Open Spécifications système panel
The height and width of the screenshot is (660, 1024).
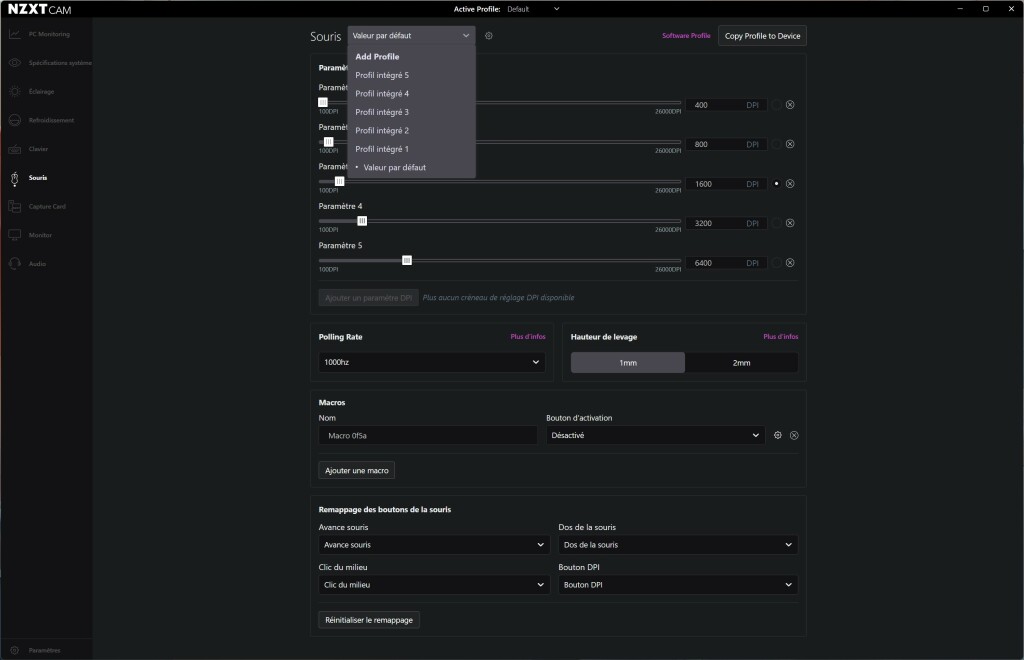click(x=50, y=62)
